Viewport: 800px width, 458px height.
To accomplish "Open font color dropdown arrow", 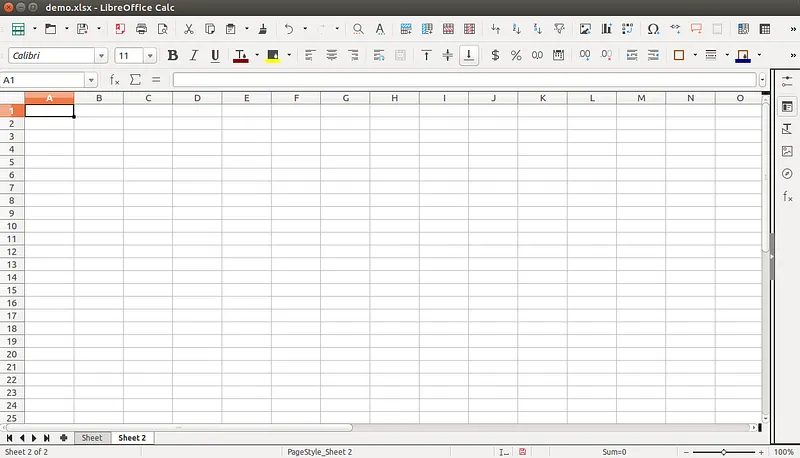I will [257, 55].
